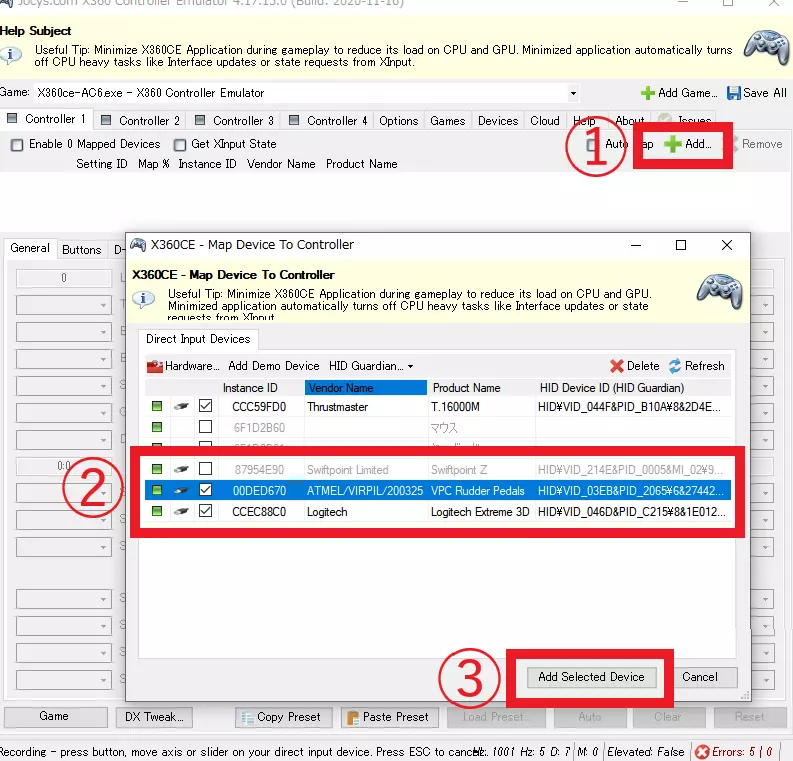Open the Cloud tab

coord(545,121)
